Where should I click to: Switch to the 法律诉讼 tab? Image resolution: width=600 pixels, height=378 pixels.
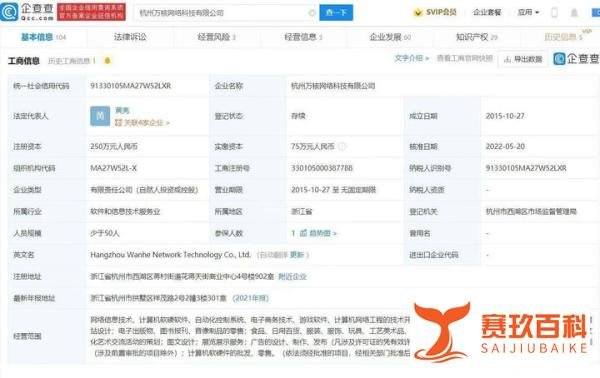[130, 37]
